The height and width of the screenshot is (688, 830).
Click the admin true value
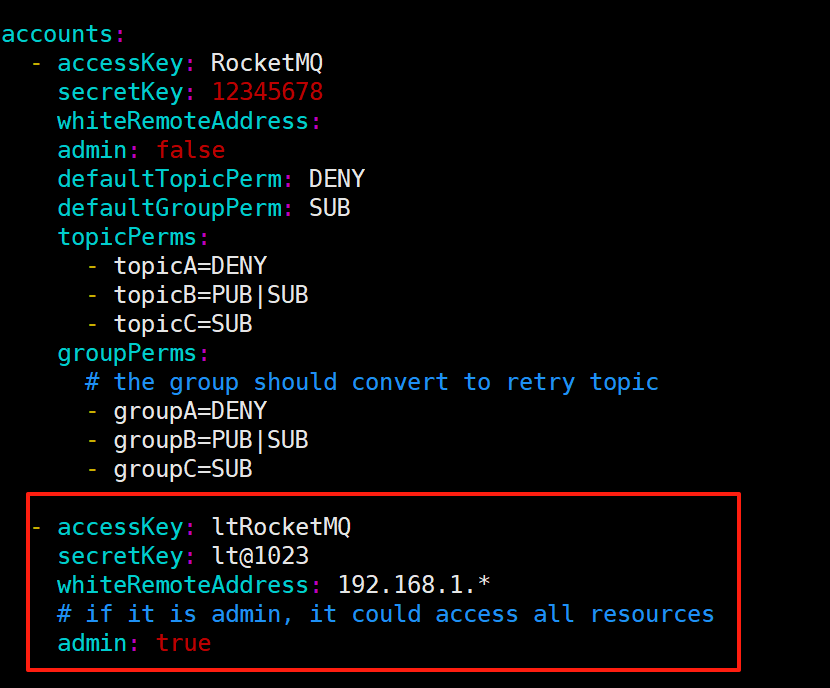point(183,643)
